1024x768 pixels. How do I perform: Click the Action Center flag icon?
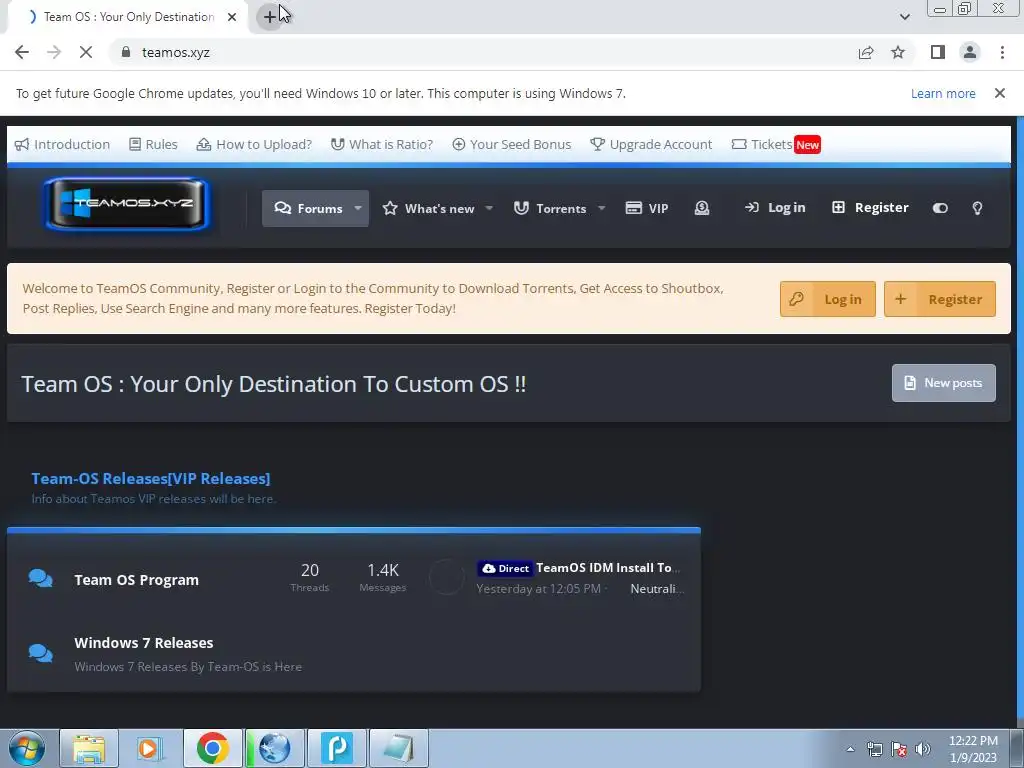pos(899,749)
